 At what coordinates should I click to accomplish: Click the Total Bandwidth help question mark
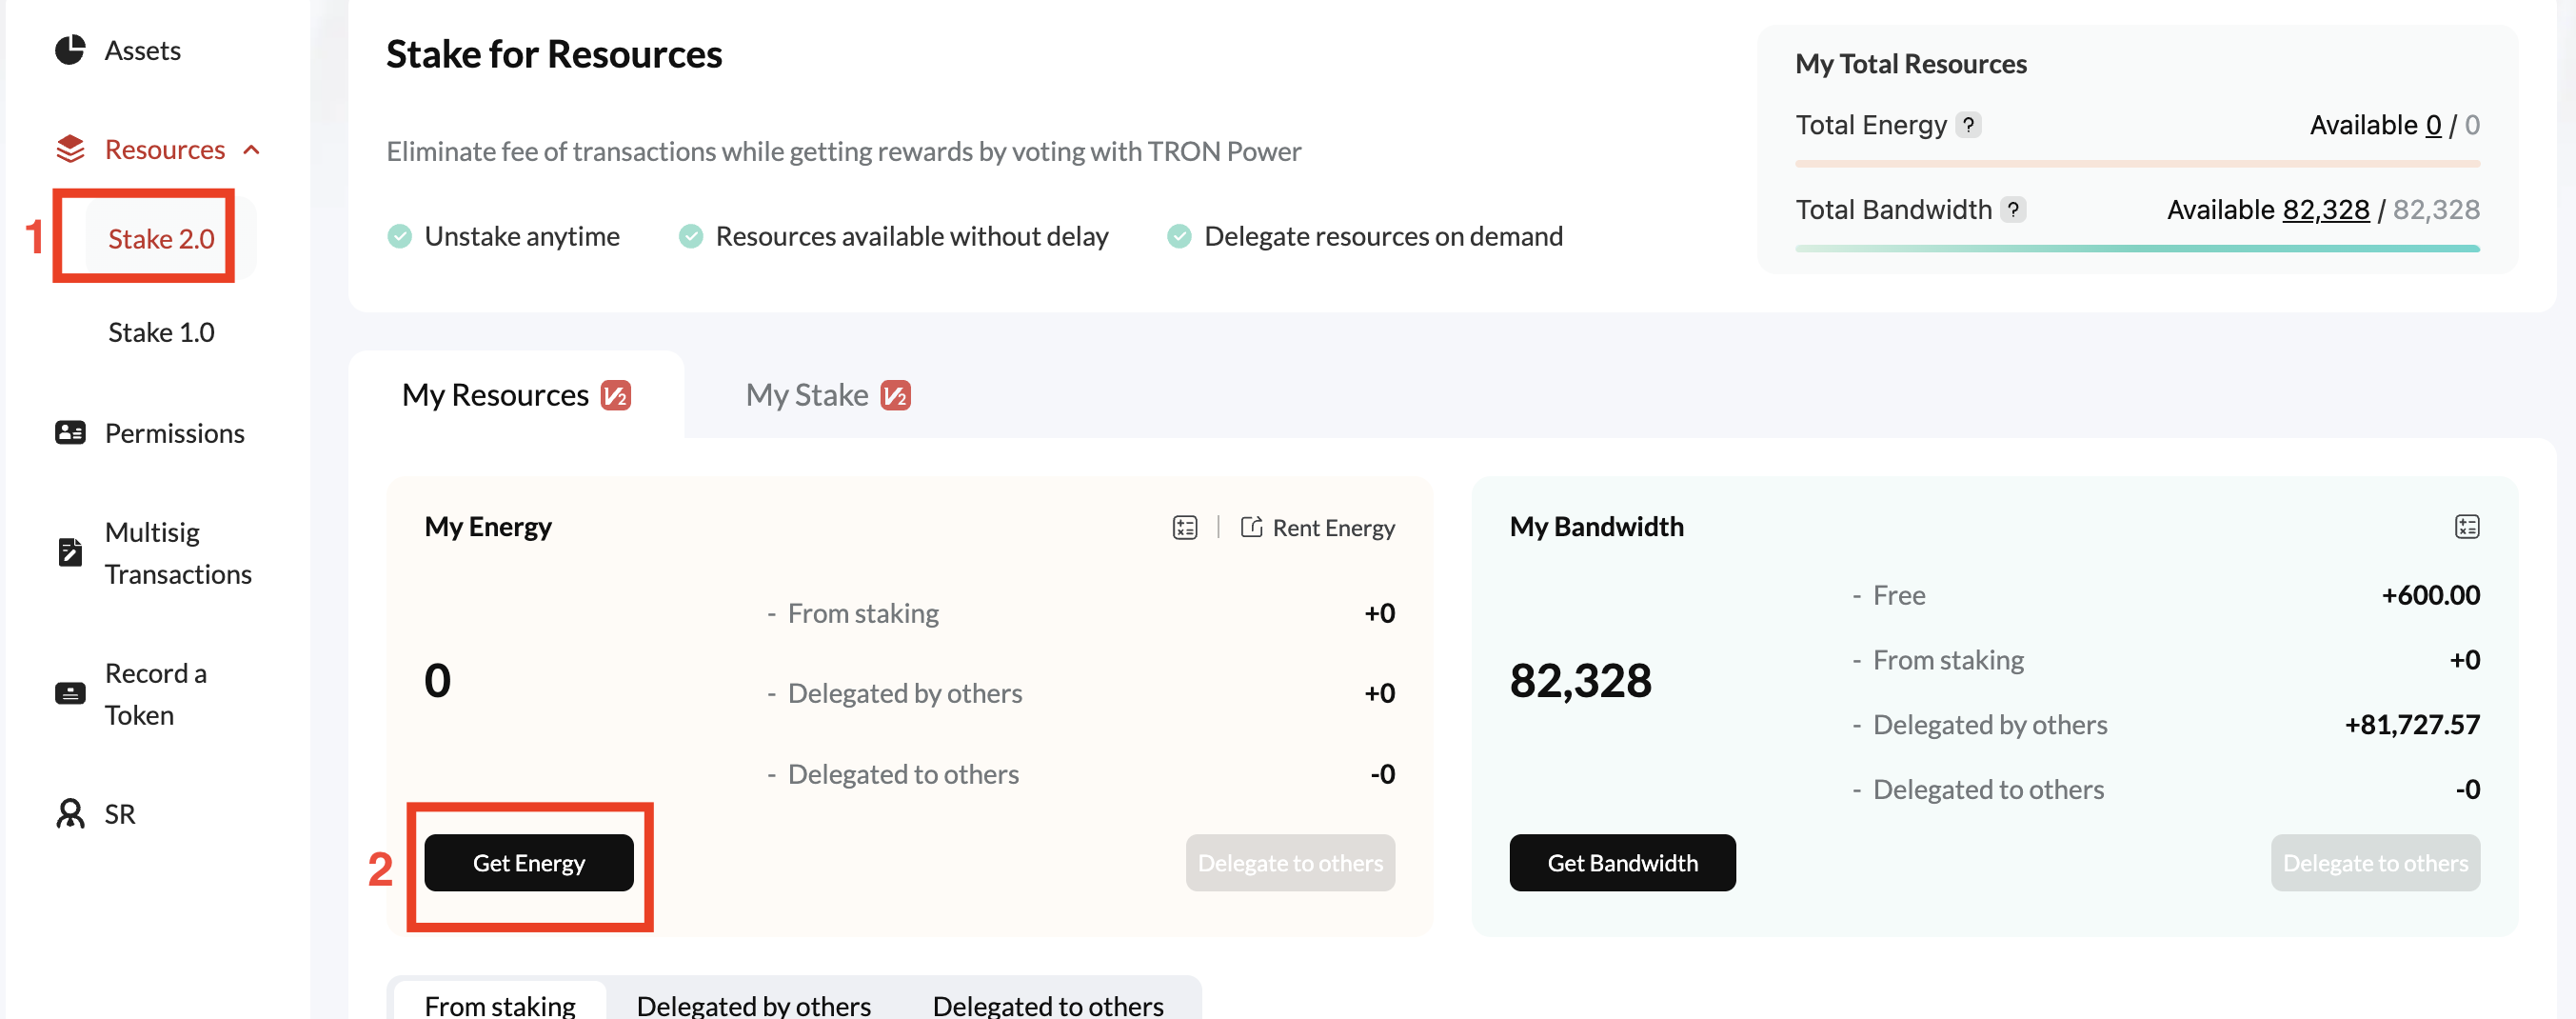point(2013,210)
